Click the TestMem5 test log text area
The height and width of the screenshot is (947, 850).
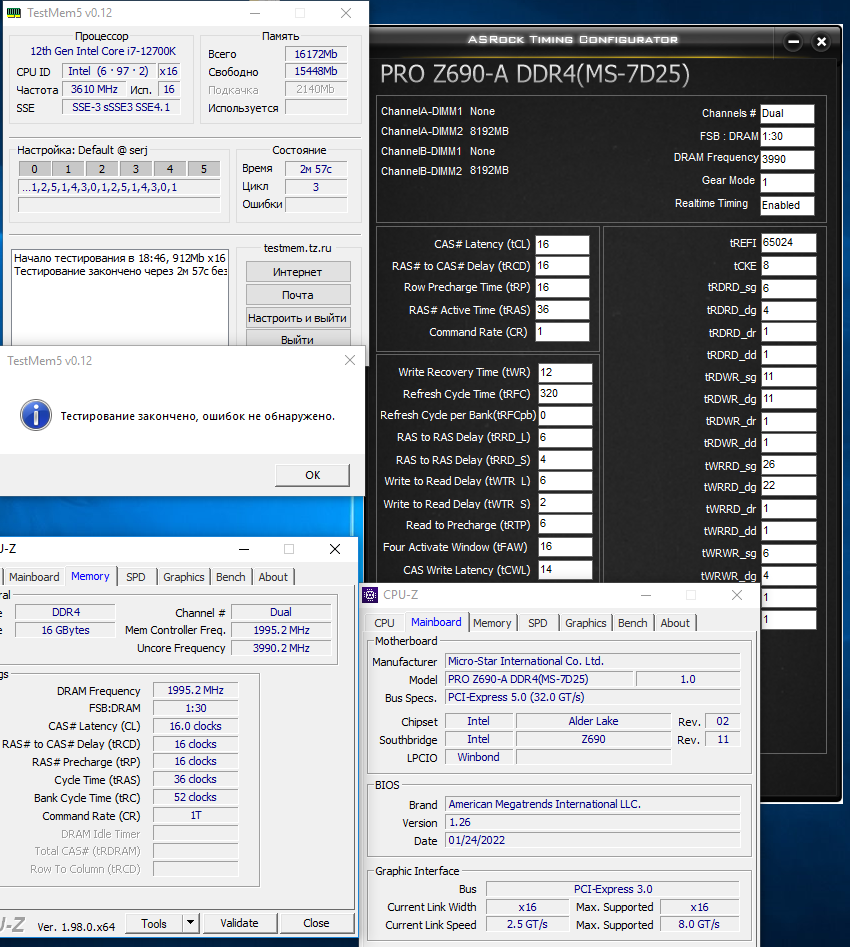pyautogui.click(x=120, y=297)
